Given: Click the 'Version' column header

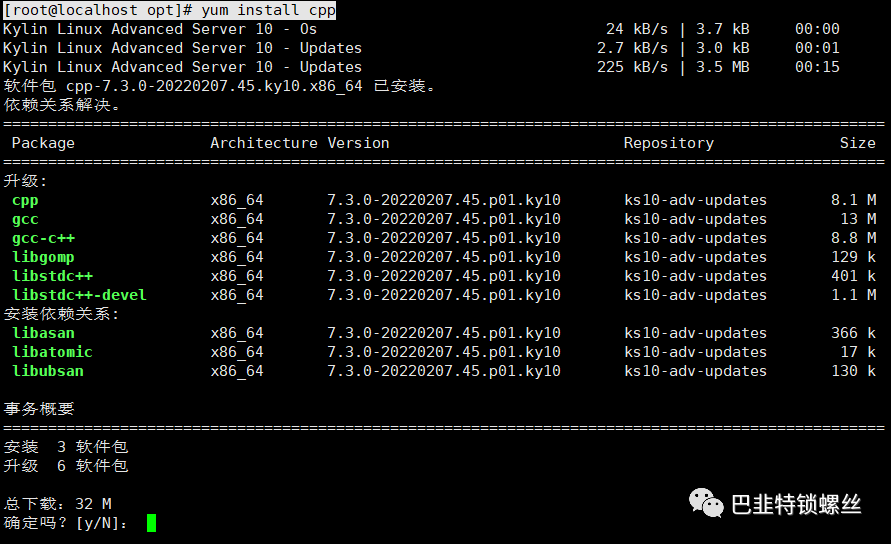Looking at the screenshot, I should tap(358, 143).
